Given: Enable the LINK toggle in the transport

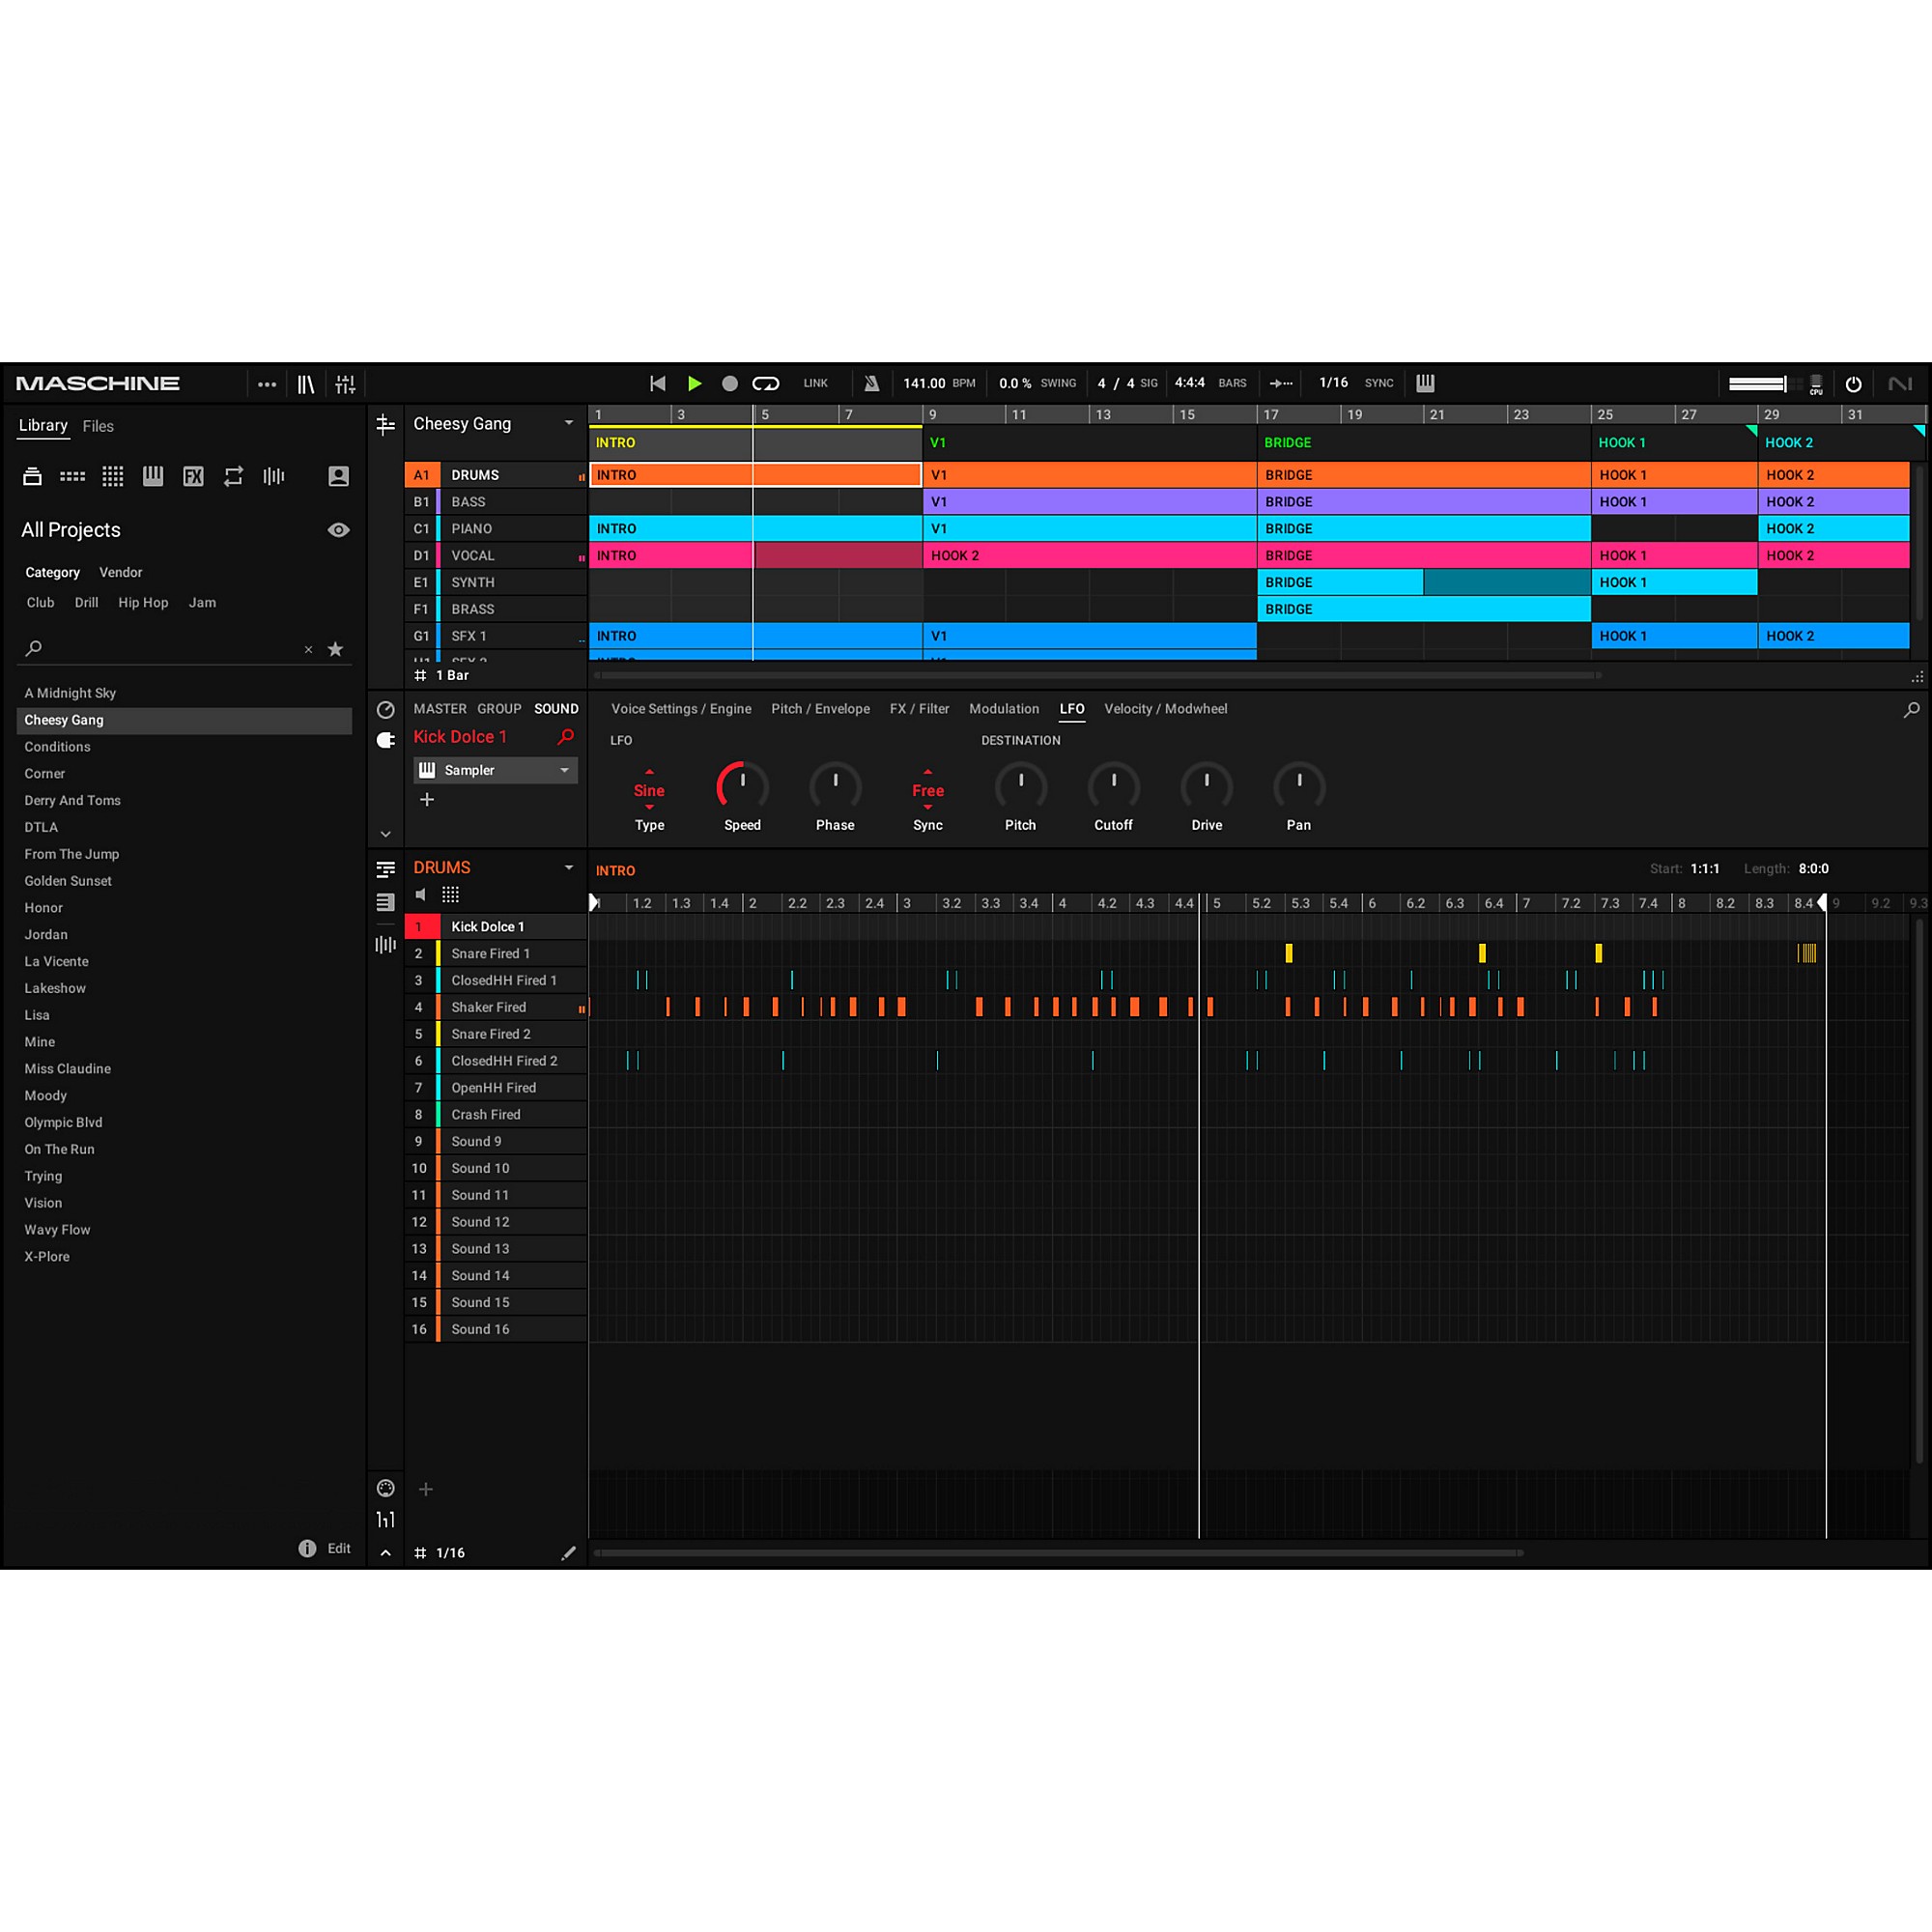Looking at the screenshot, I should click(815, 383).
